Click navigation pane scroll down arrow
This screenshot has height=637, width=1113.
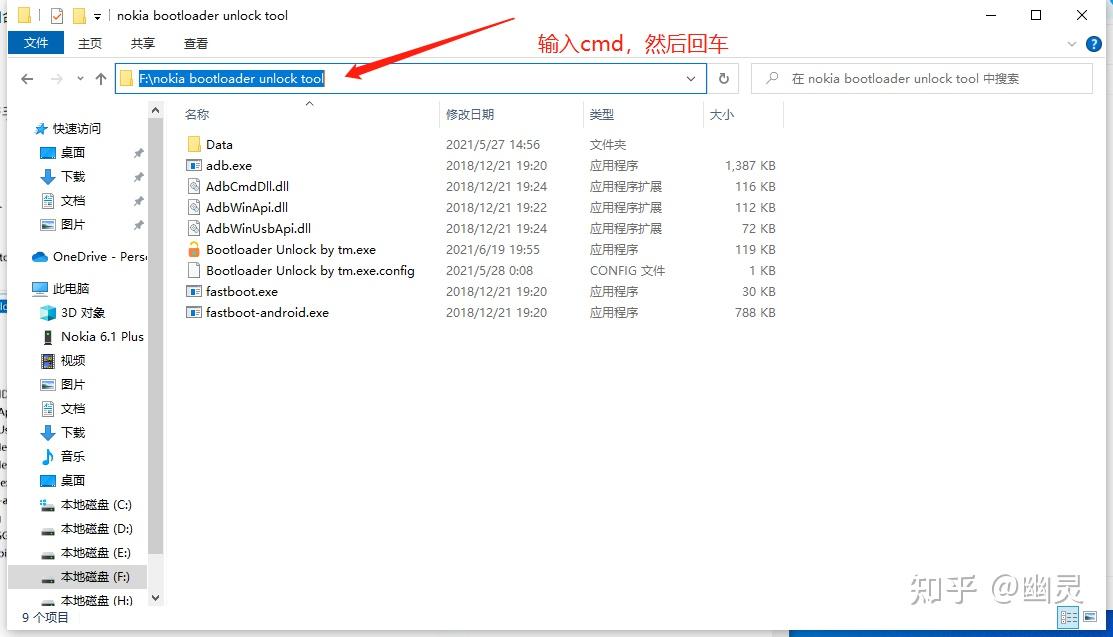(155, 599)
